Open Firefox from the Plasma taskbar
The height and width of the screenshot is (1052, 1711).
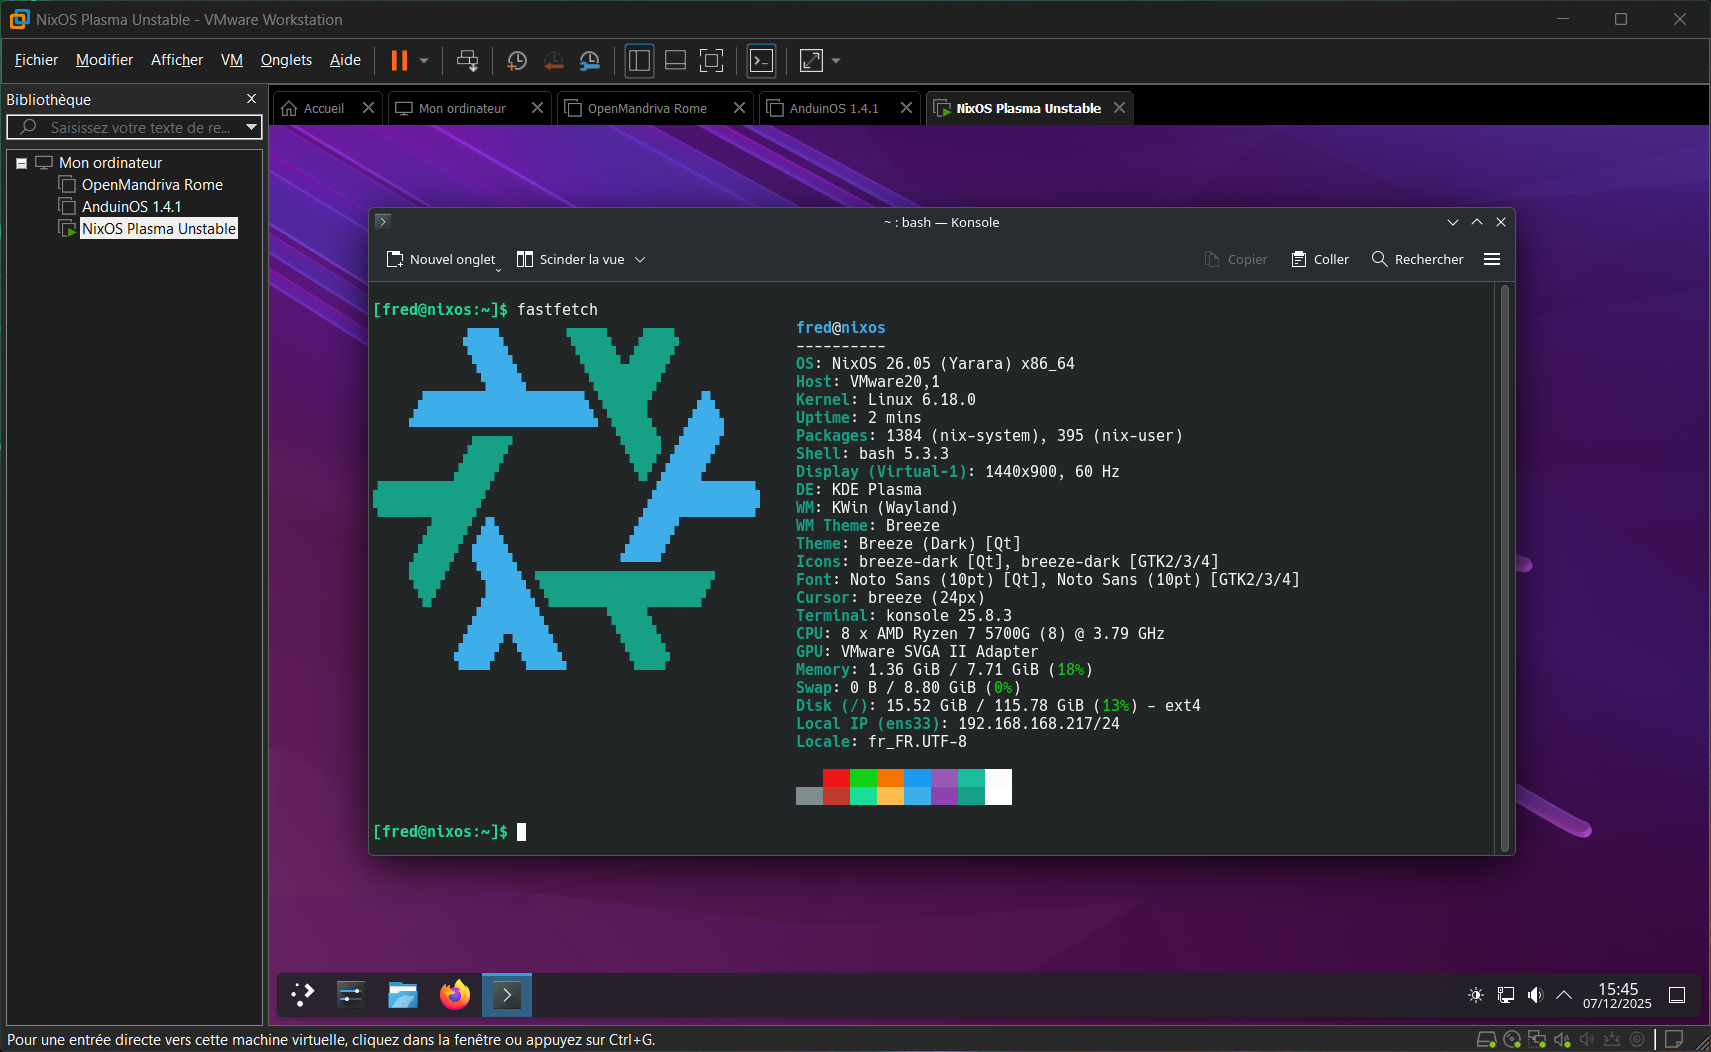tap(455, 994)
